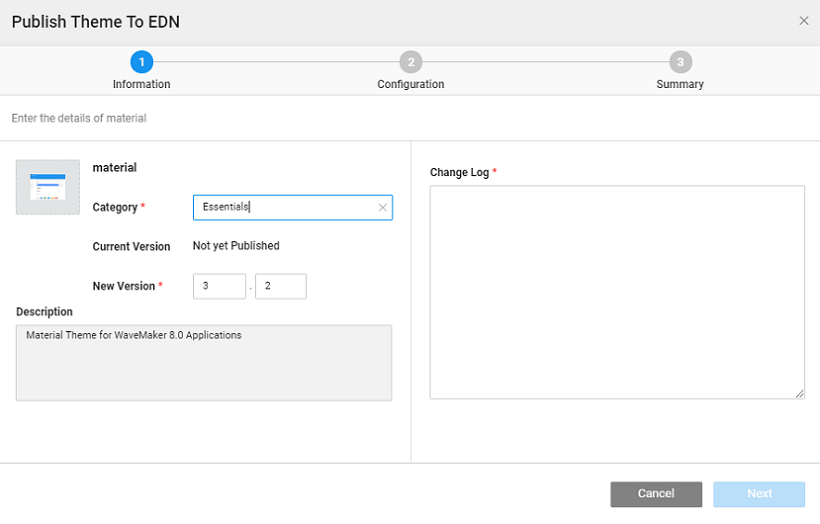Select the Summary step label

(x=680, y=85)
